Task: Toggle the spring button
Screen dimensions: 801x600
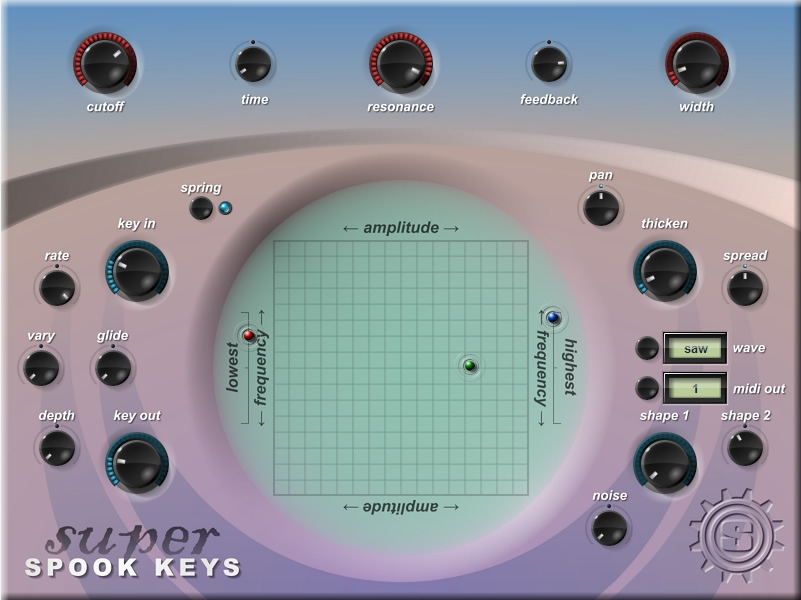Action: tap(201, 208)
